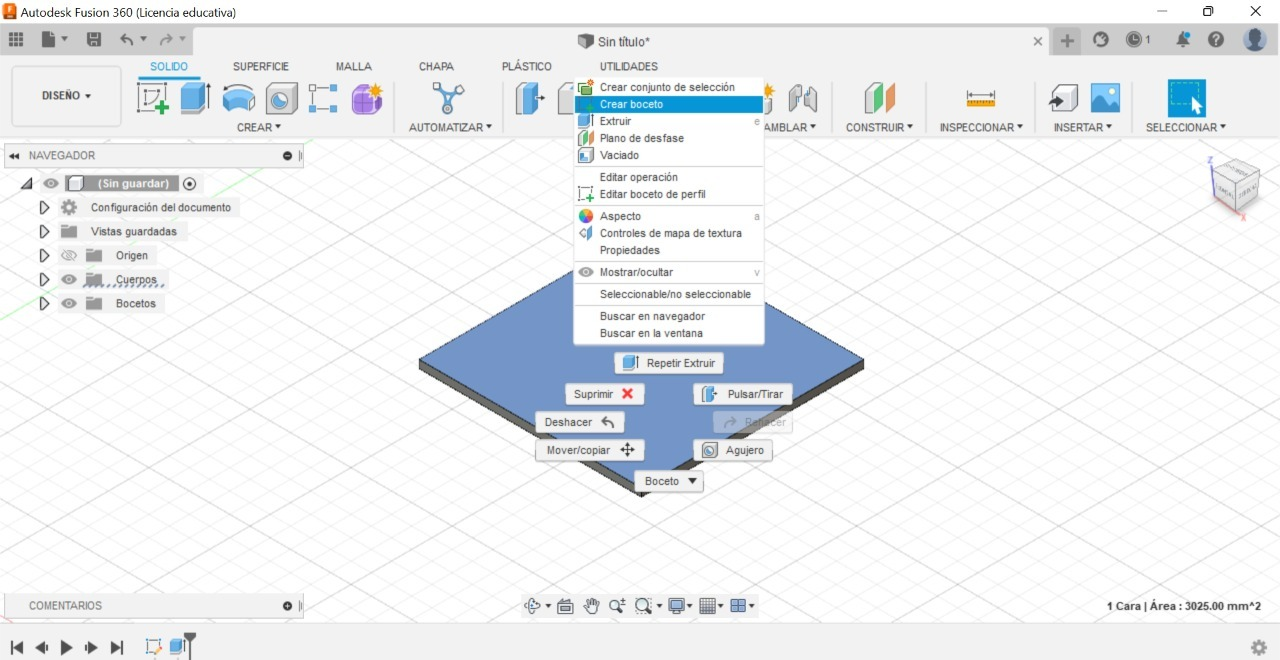Open the DISEÑO workspace dropdown

(x=66, y=96)
